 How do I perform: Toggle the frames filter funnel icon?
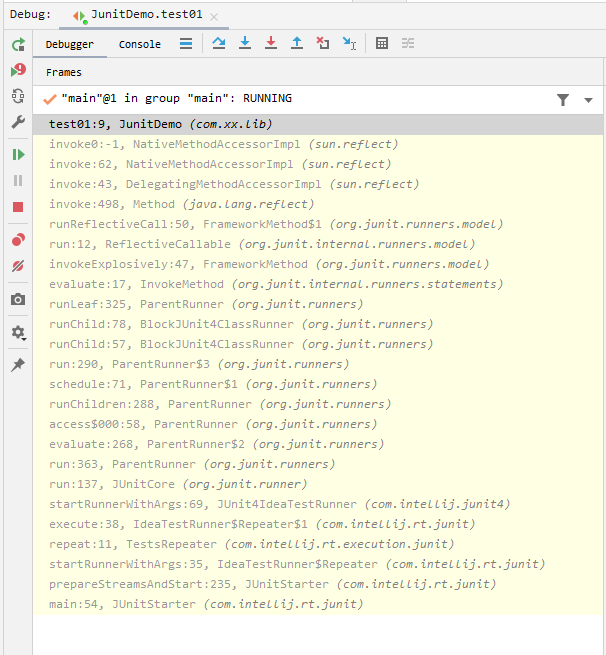pyautogui.click(x=563, y=100)
